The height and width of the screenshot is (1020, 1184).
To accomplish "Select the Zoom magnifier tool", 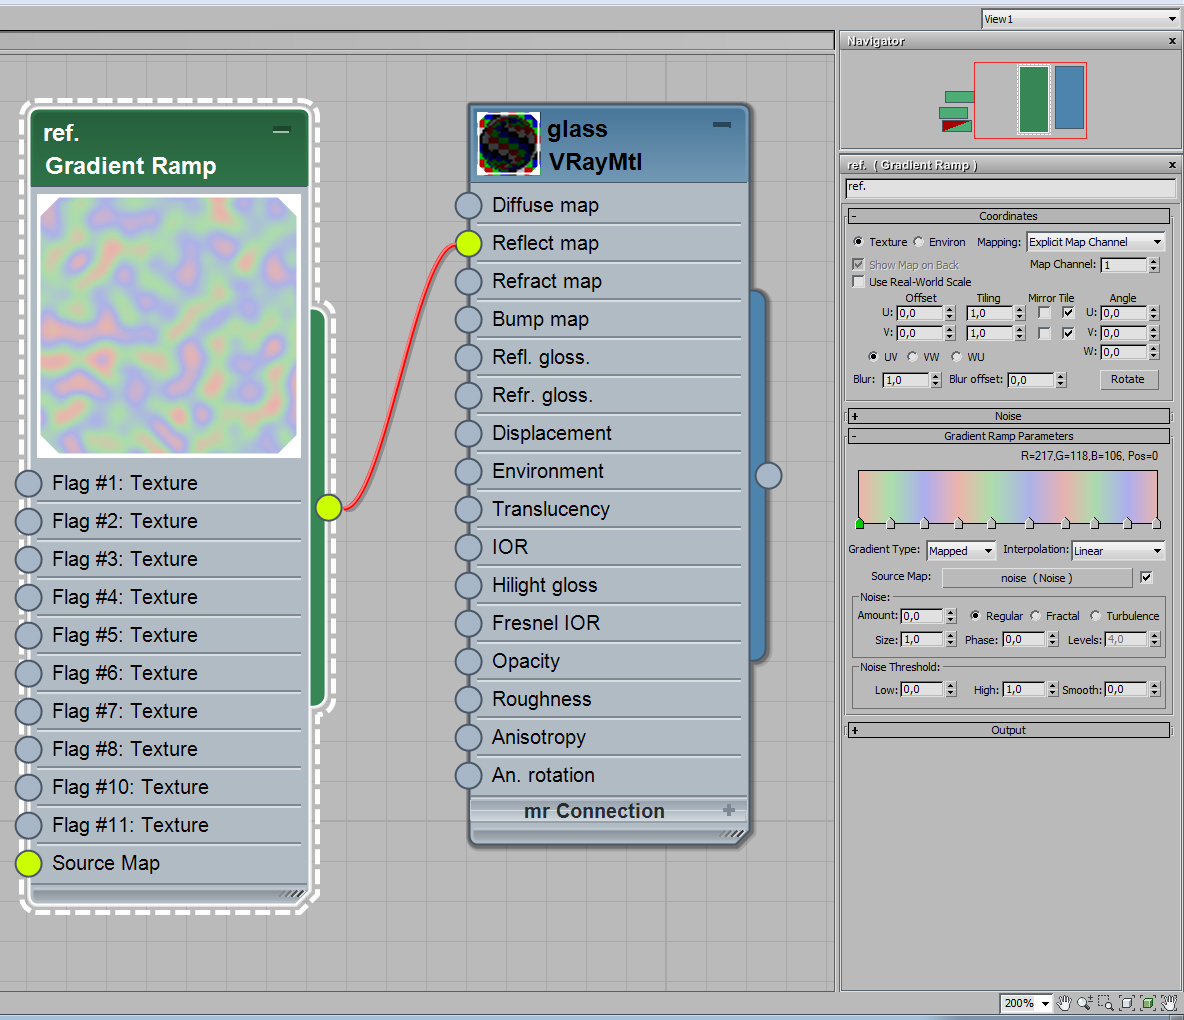I will coord(1085,1003).
